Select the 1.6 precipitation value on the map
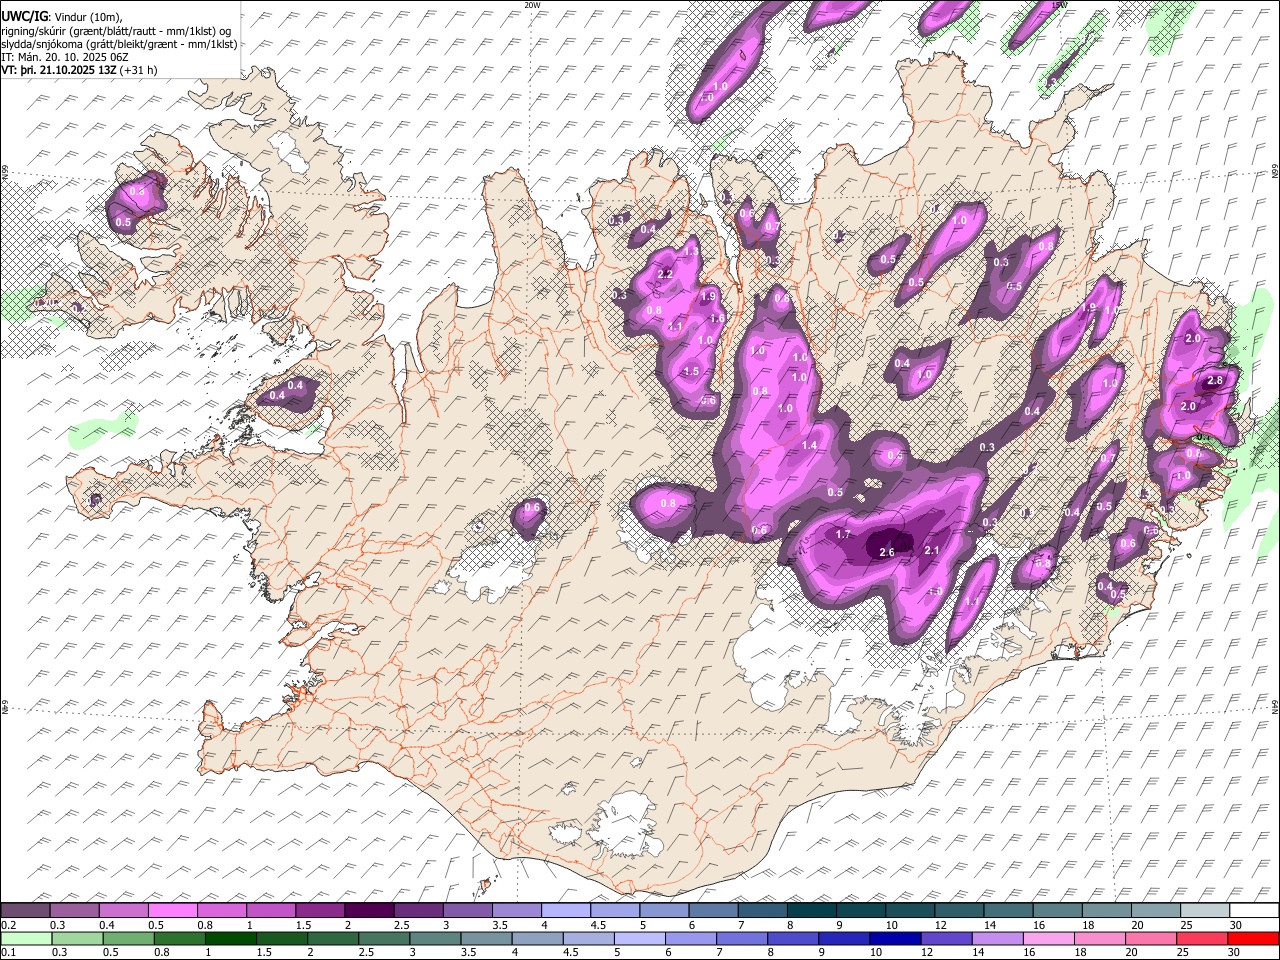The image size is (1280, 960). 716,319
